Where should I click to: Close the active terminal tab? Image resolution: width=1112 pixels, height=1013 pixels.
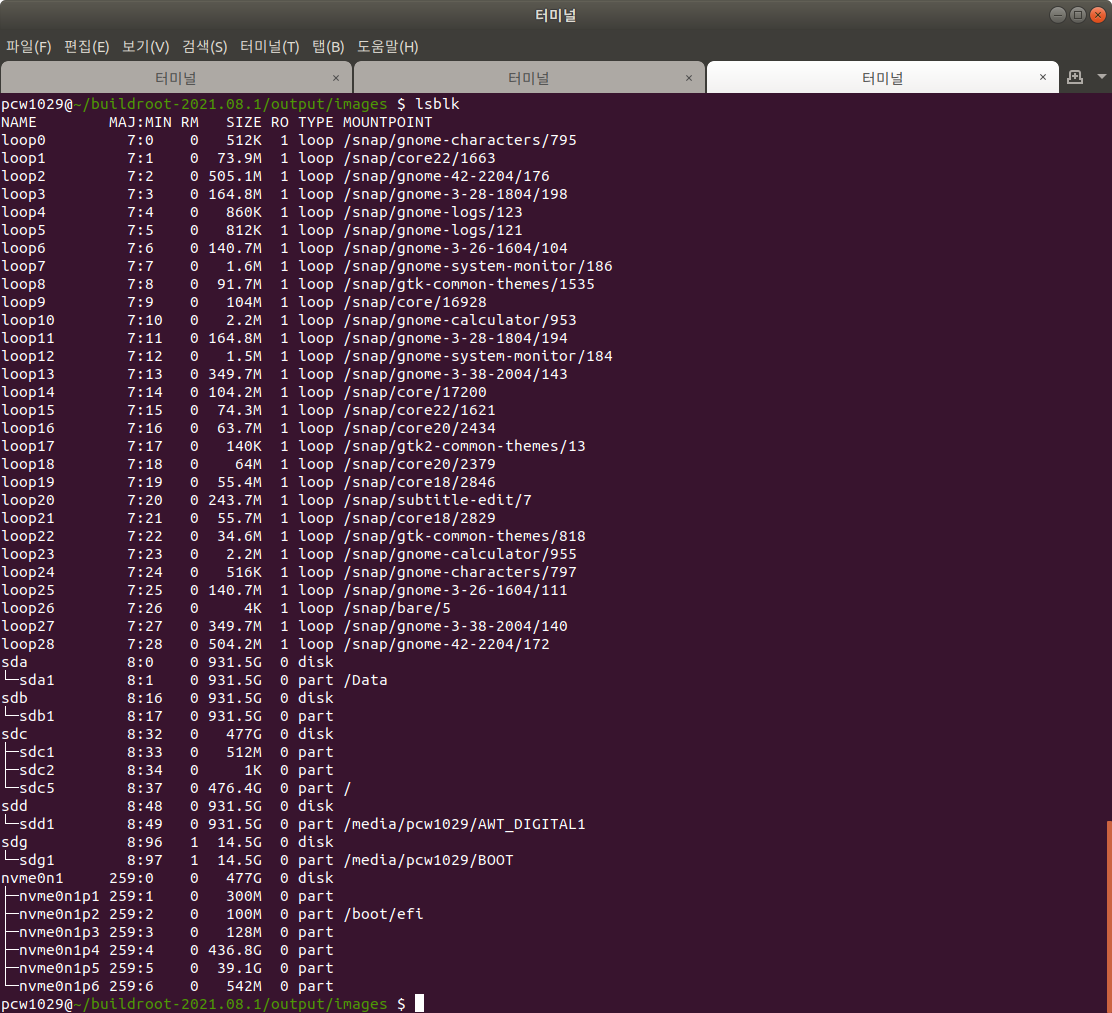1043,77
